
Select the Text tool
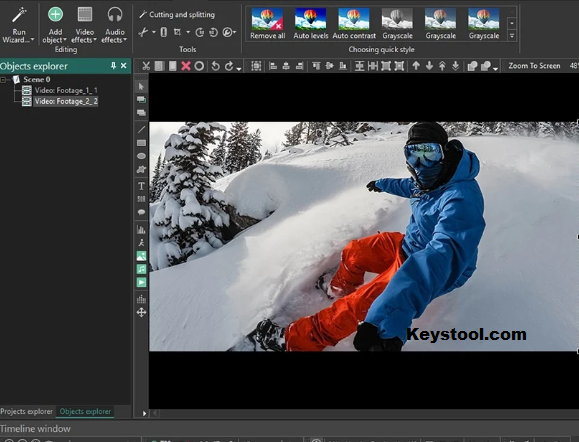pyautogui.click(x=141, y=186)
